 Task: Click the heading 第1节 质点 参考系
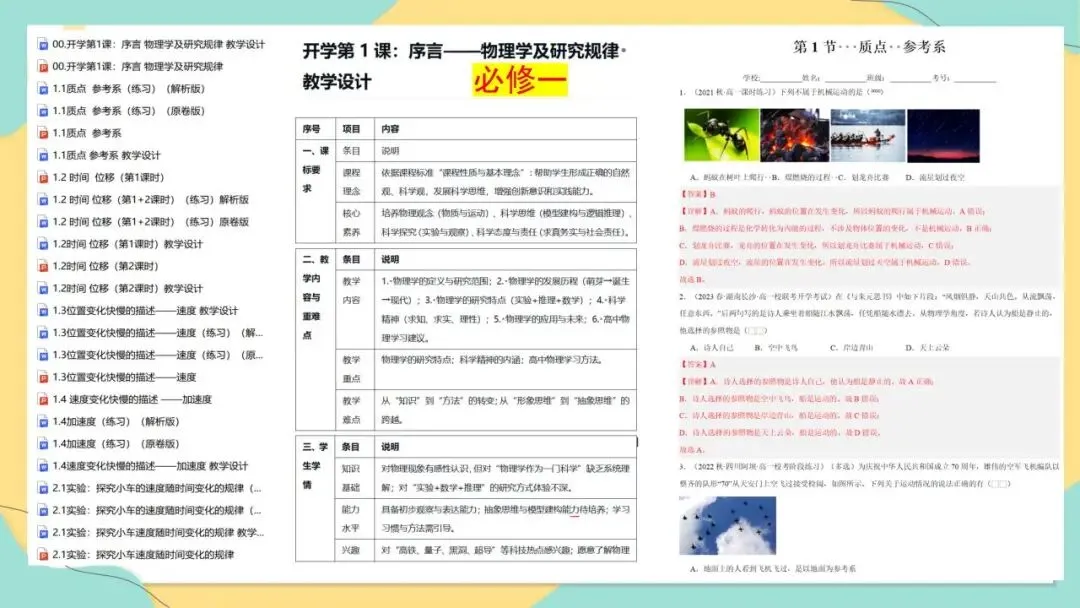869,47
